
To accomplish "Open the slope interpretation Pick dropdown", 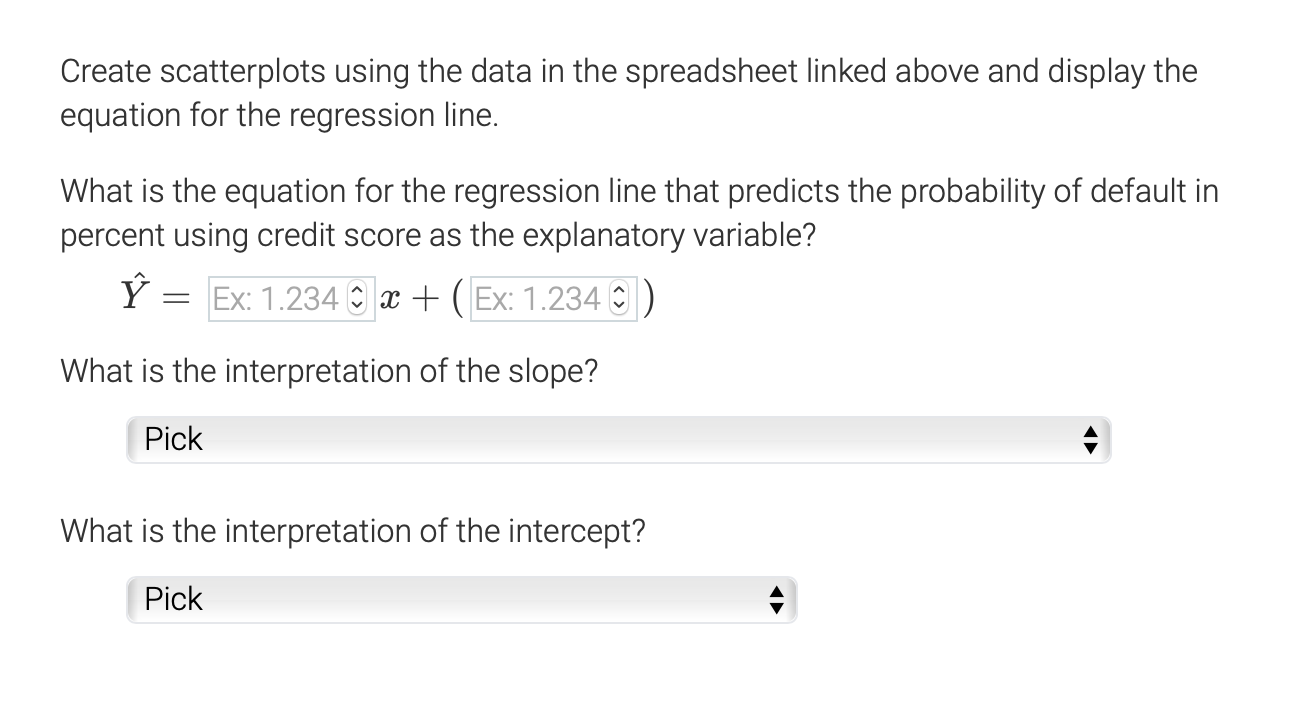I will [x=619, y=440].
